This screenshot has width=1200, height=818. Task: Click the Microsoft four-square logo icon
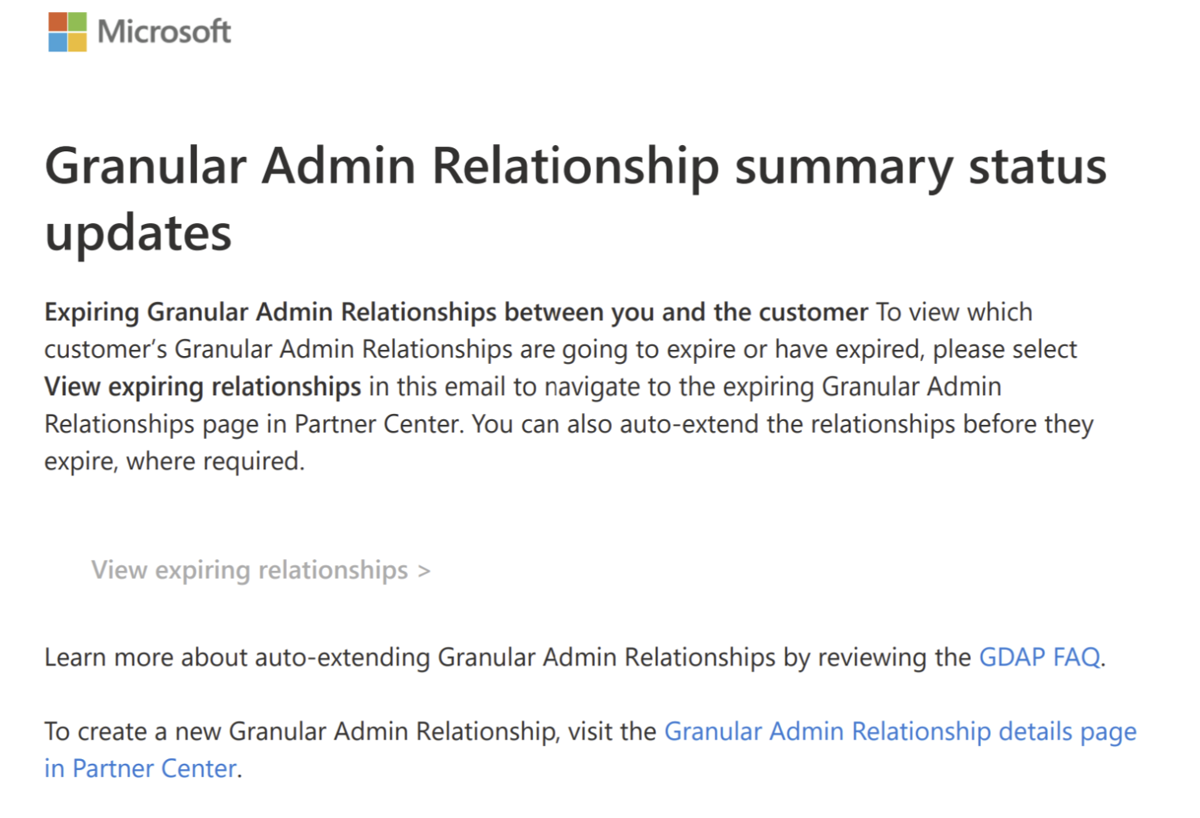[67, 32]
